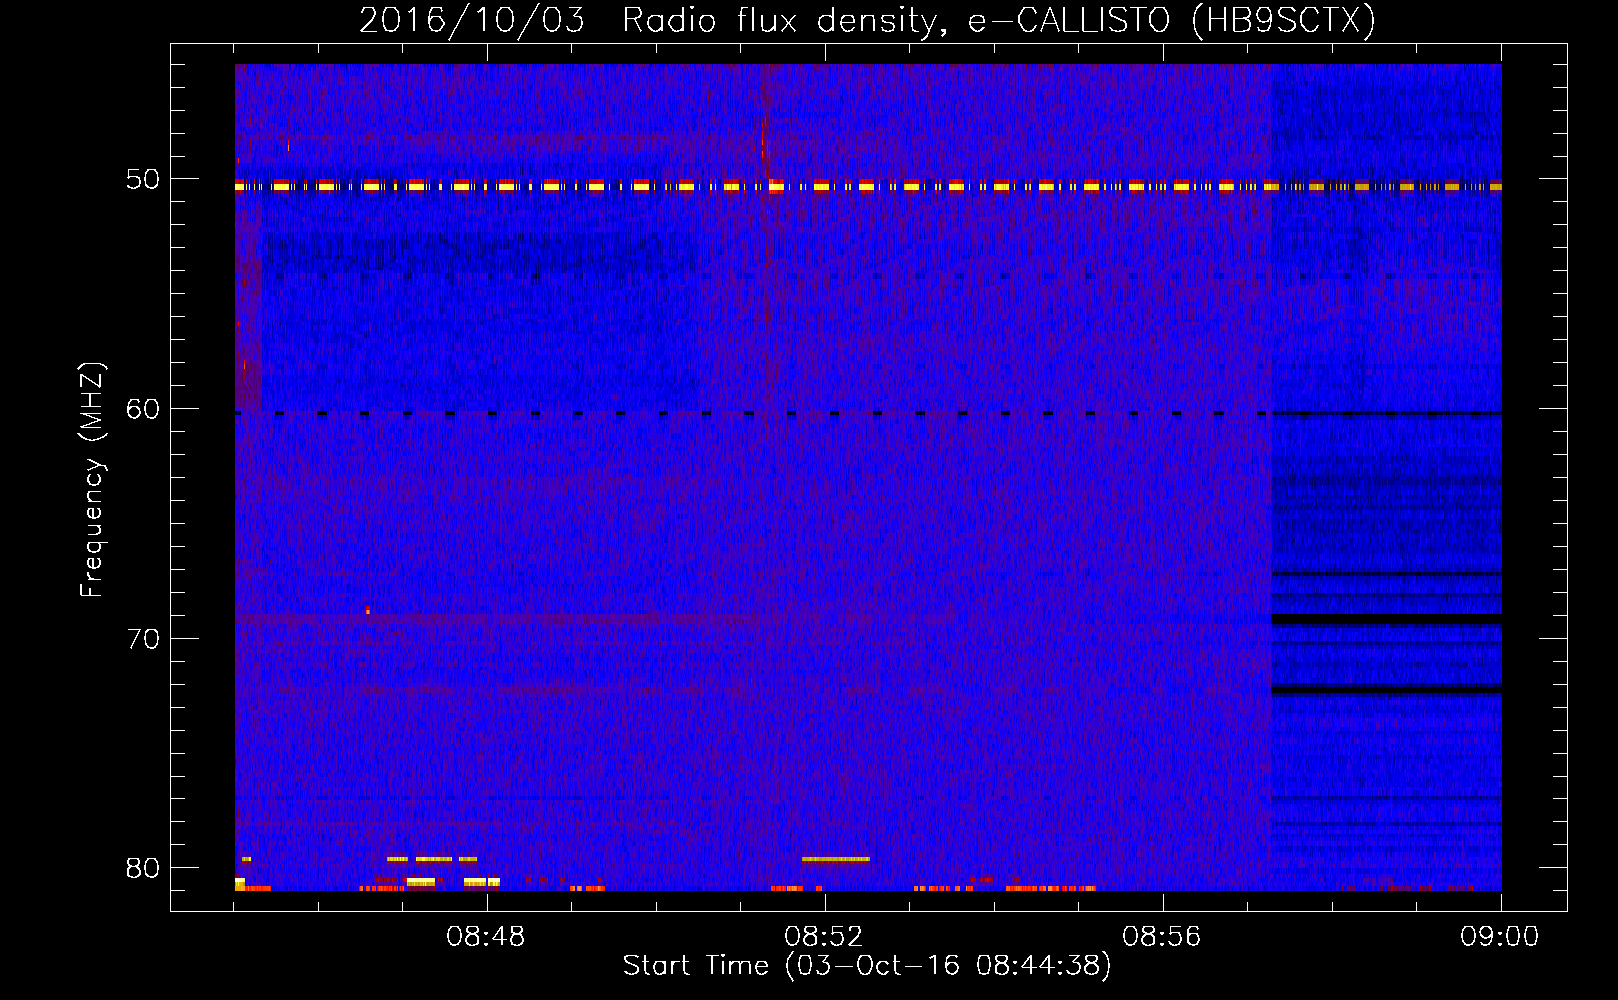Click the 08:56 time tick label
The height and width of the screenshot is (1000, 1618).
[x=1162, y=937]
